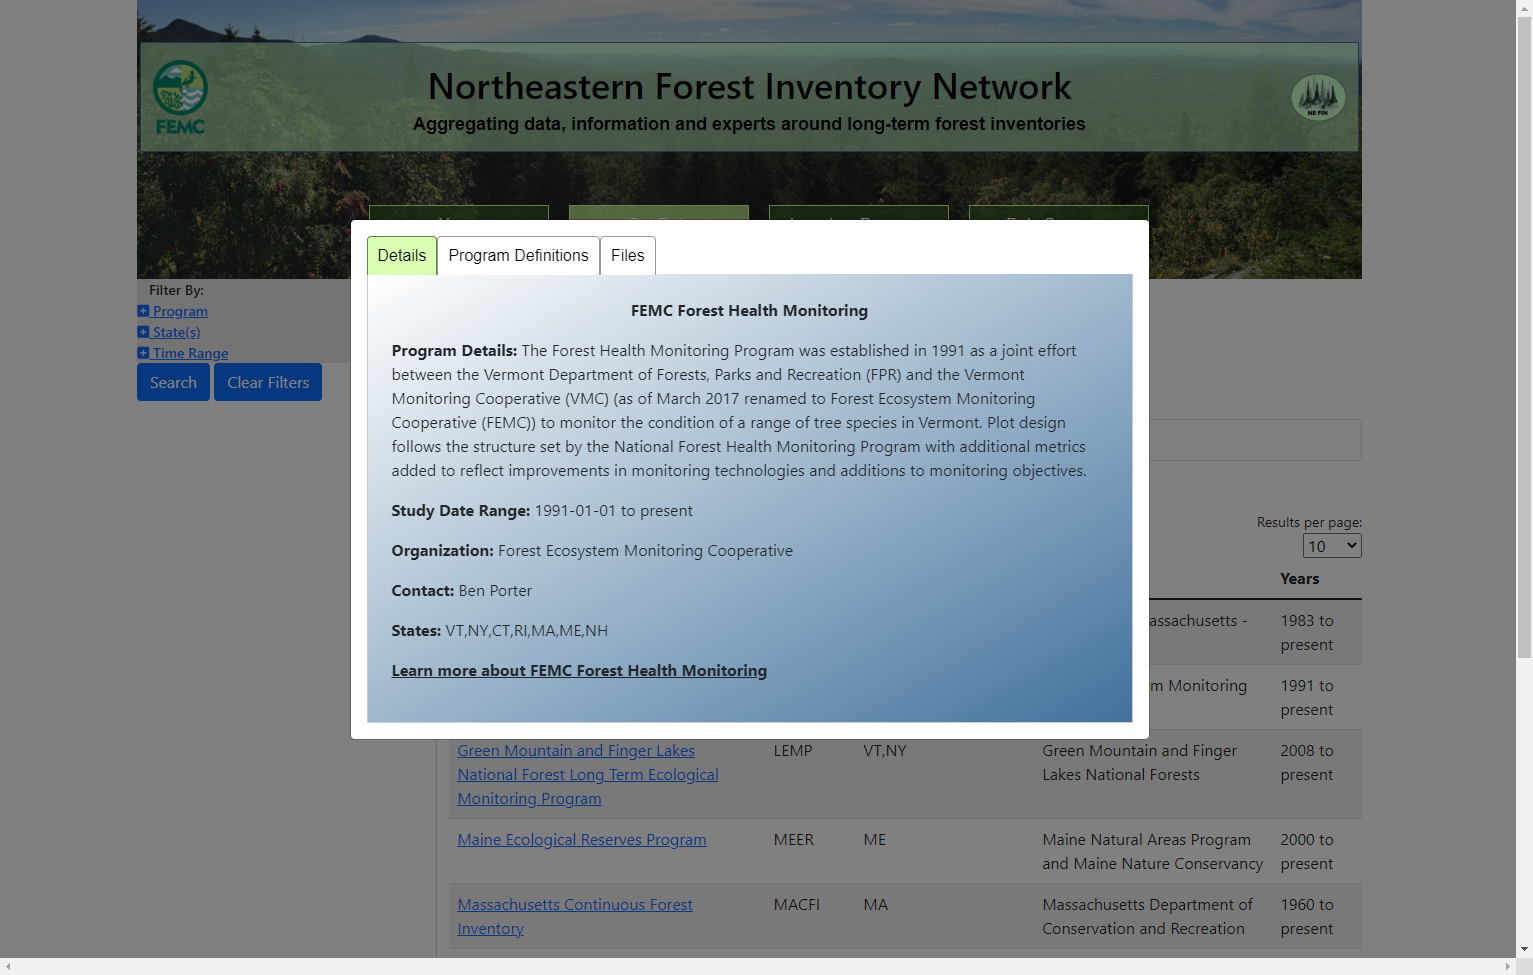Click the States VT,NY,CT,RI,MA,ME,NH line

[x=499, y=631]
